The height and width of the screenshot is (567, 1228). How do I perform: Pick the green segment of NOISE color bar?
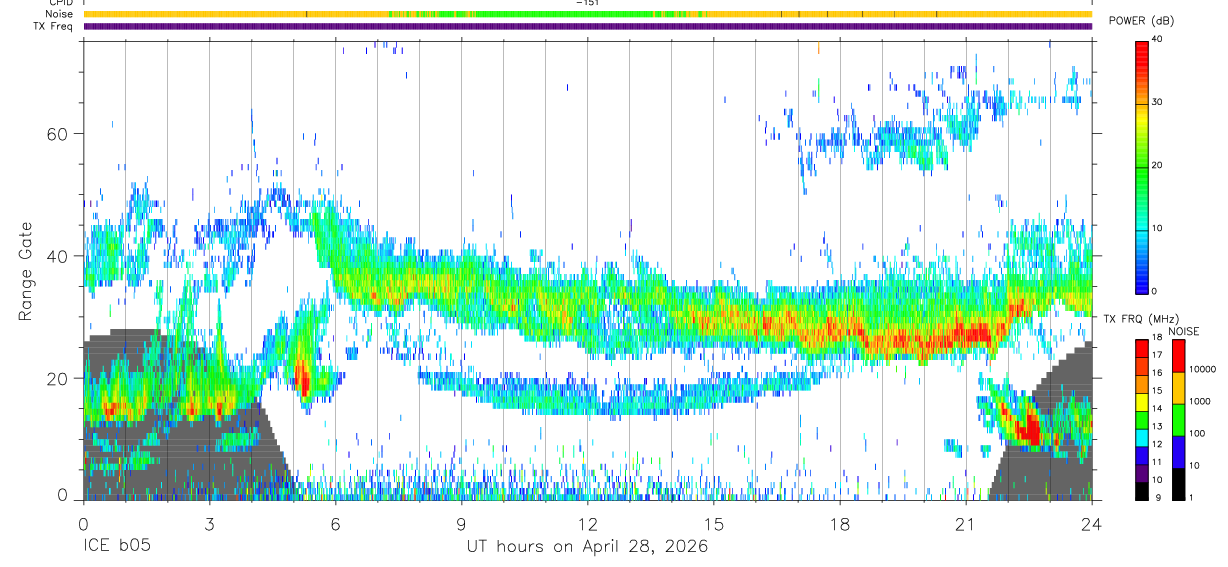pyautogui.click(x=1178, y=418)
